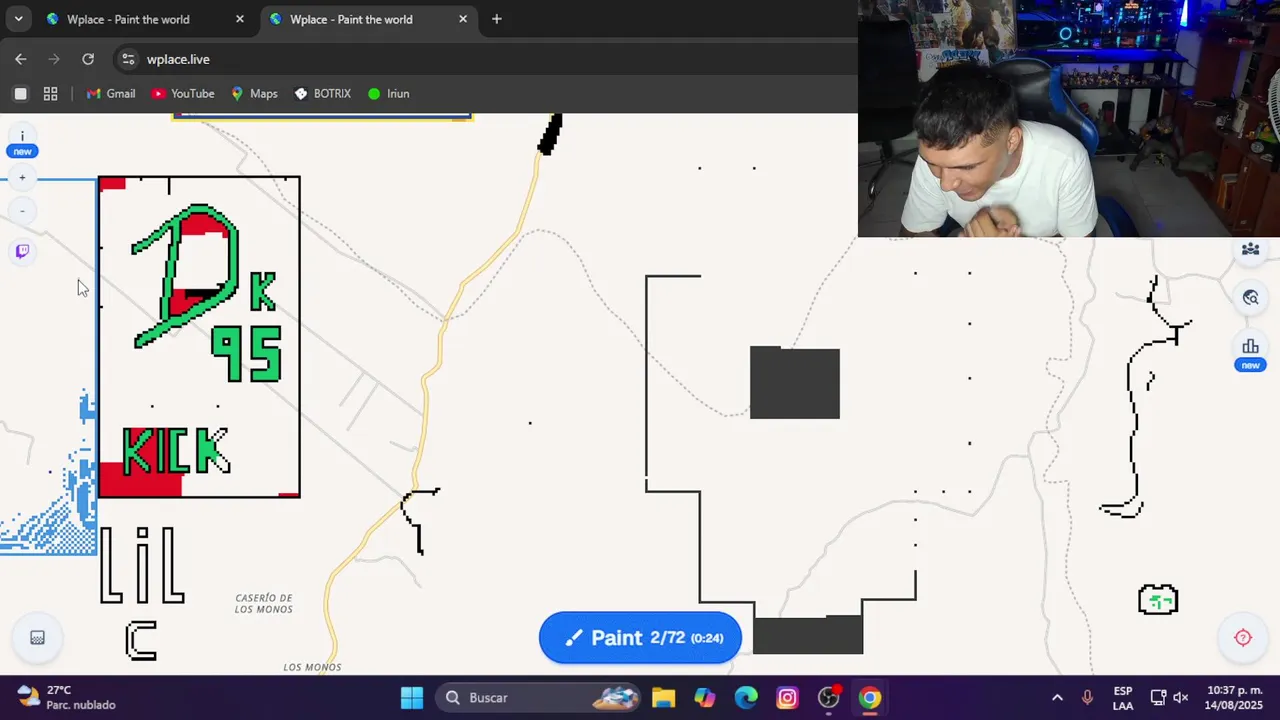The image size is (1280, 720).
Task: Zoom in on the map with plus
Action: (x=22, y=178)
